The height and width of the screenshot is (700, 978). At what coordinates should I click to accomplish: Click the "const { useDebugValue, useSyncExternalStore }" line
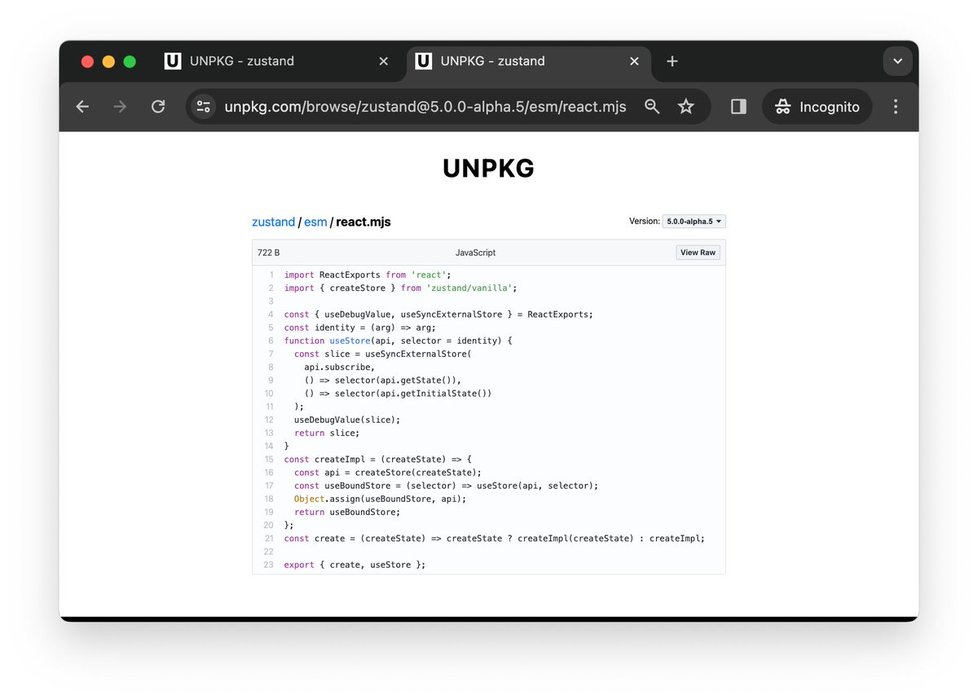point(438,314)
